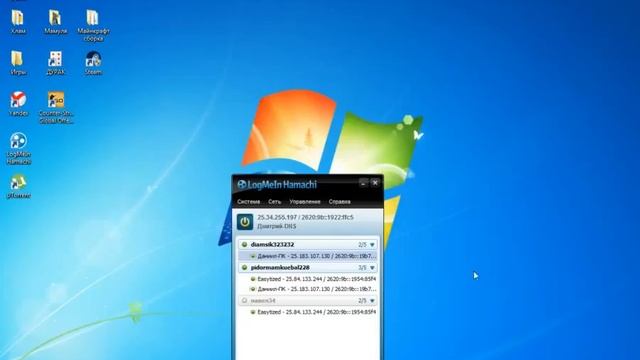This screenshot has height=360, width=640.
Task: Toggle the offline network's hollow status circle
Action: tap(244, 300)
